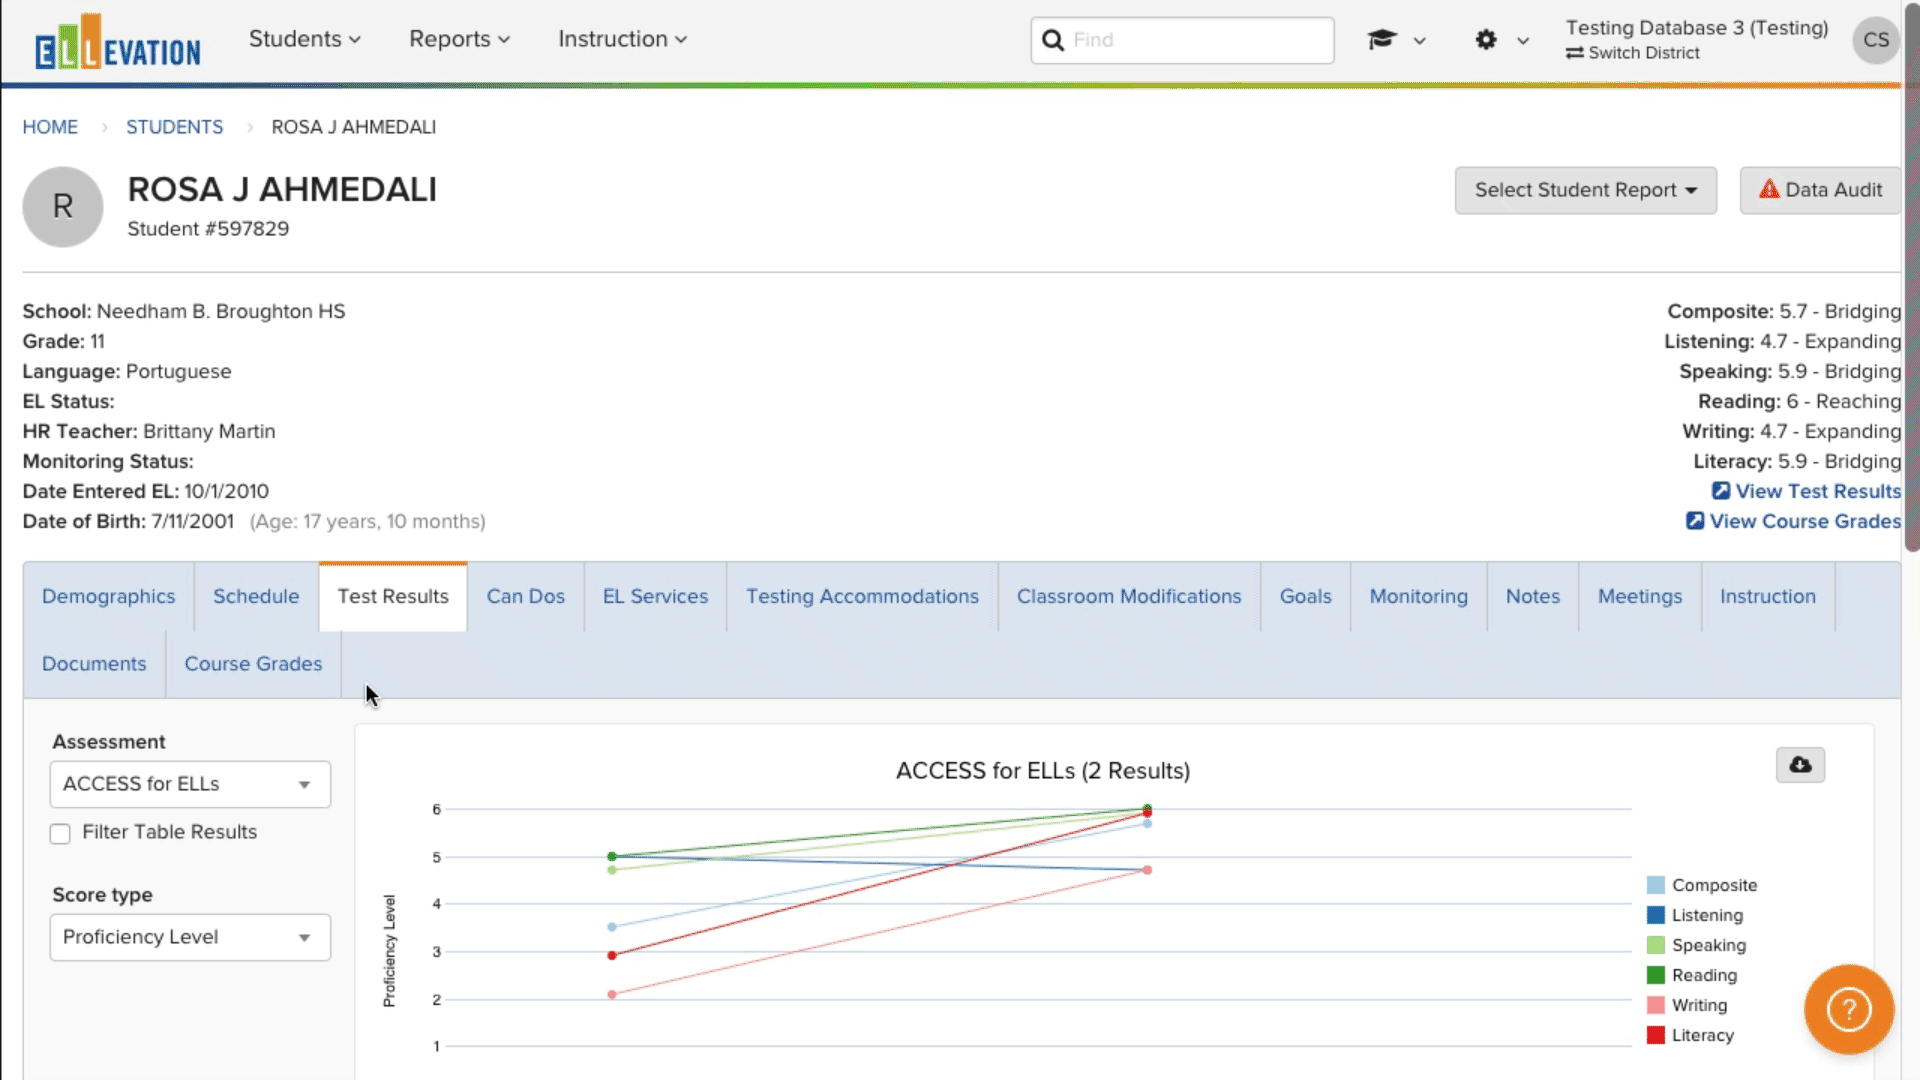The image size is (1920, 1080).
Task: Click the search magnifier icon
Action: pyautogui.click(x=1053, y=40)
